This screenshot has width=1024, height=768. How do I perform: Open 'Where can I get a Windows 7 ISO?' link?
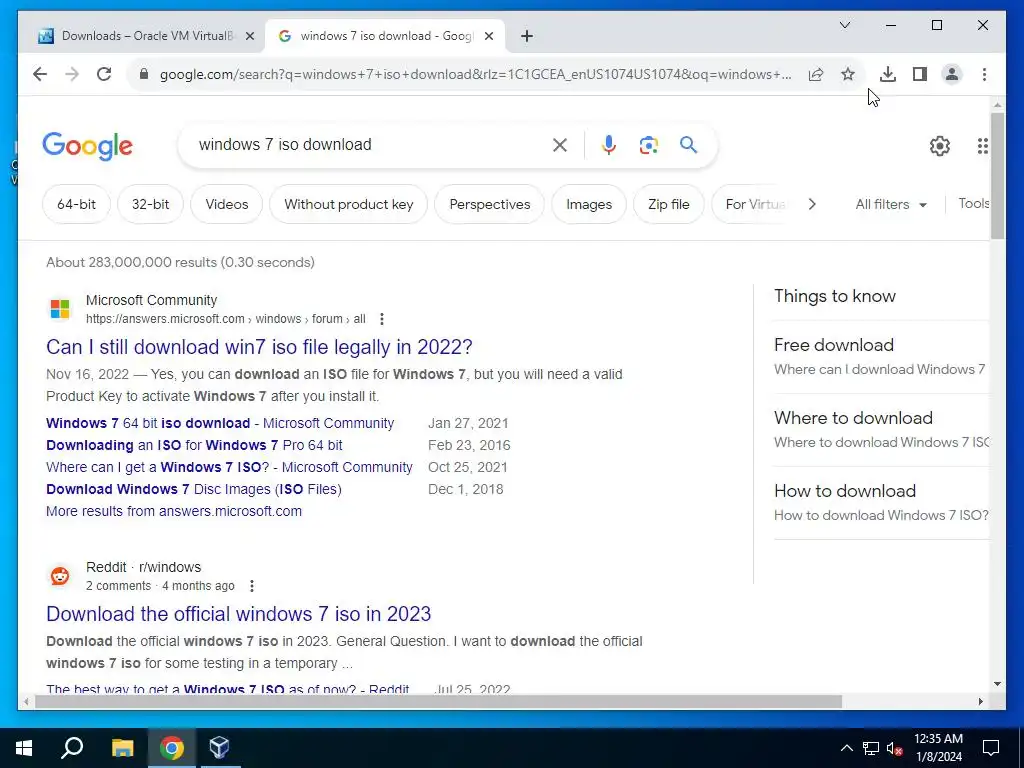tap(229, 468)
